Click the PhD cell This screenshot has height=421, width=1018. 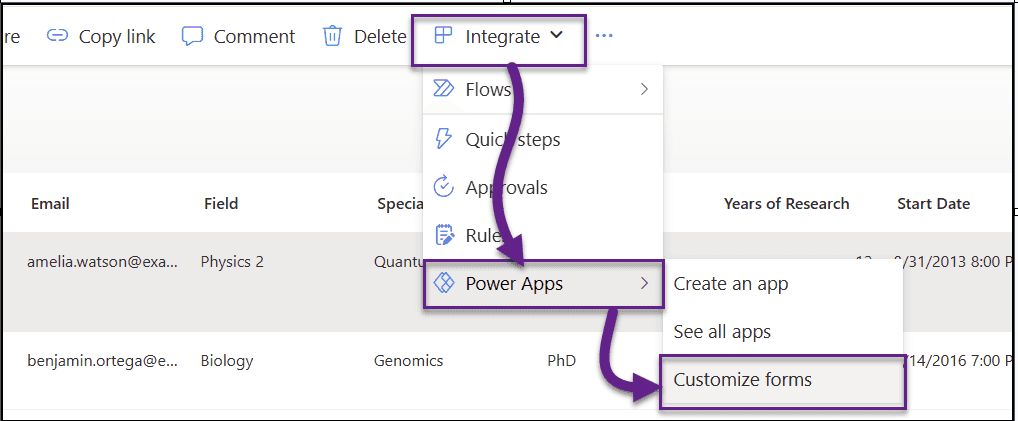[562, 361]
